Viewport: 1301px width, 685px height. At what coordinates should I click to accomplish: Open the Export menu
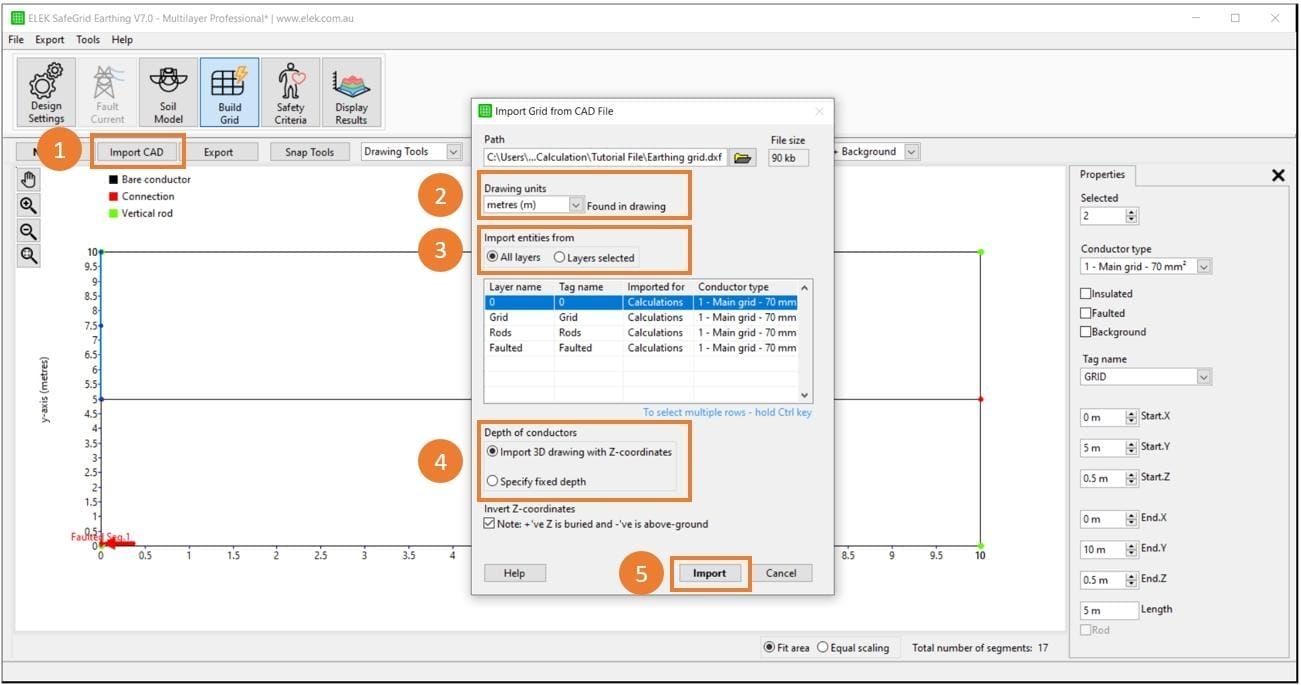click(49, 40)
